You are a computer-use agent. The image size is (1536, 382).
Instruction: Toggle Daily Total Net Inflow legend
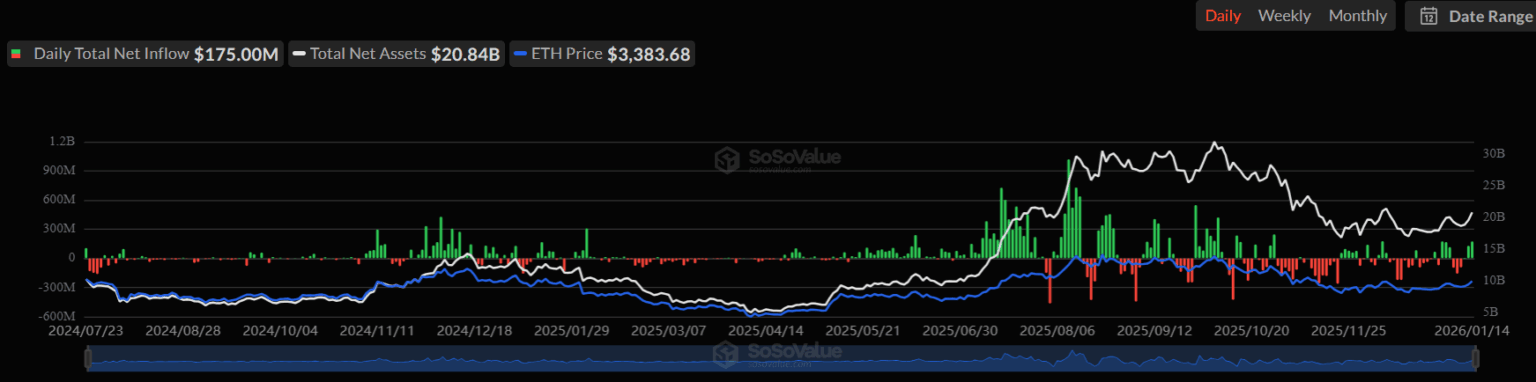tap(146, 54)
